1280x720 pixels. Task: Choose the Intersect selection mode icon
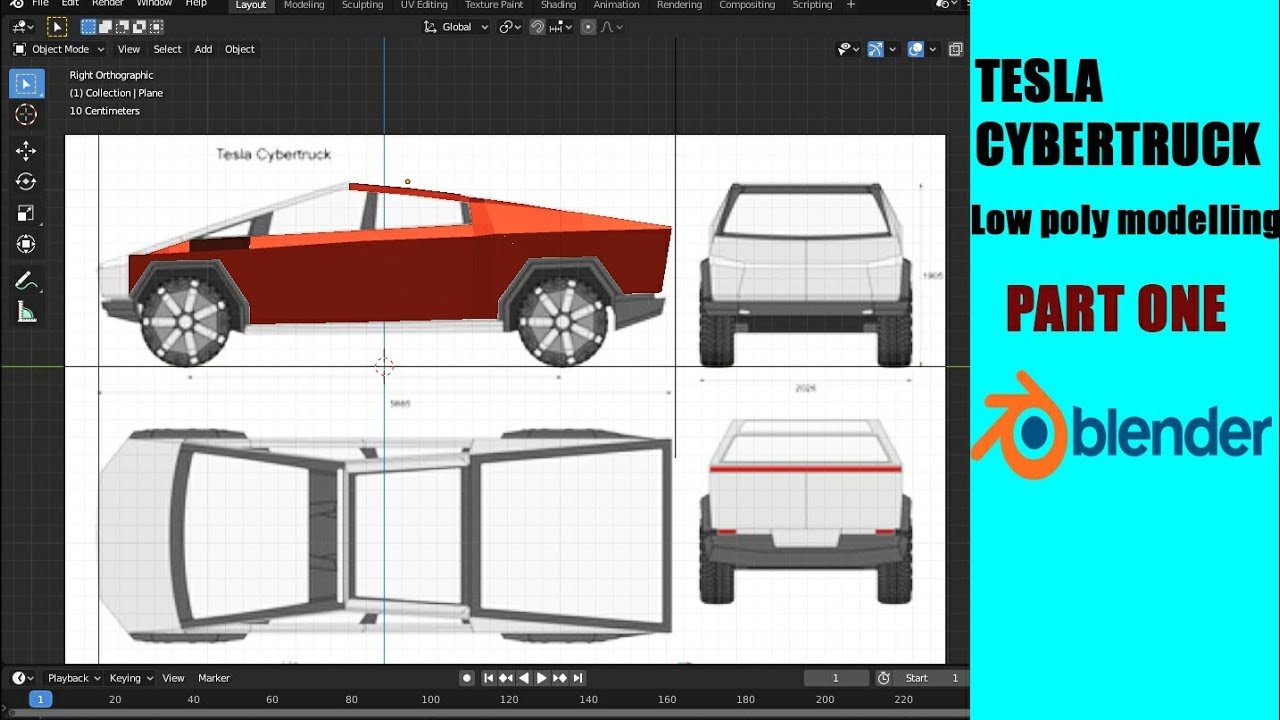click(156, 27)
